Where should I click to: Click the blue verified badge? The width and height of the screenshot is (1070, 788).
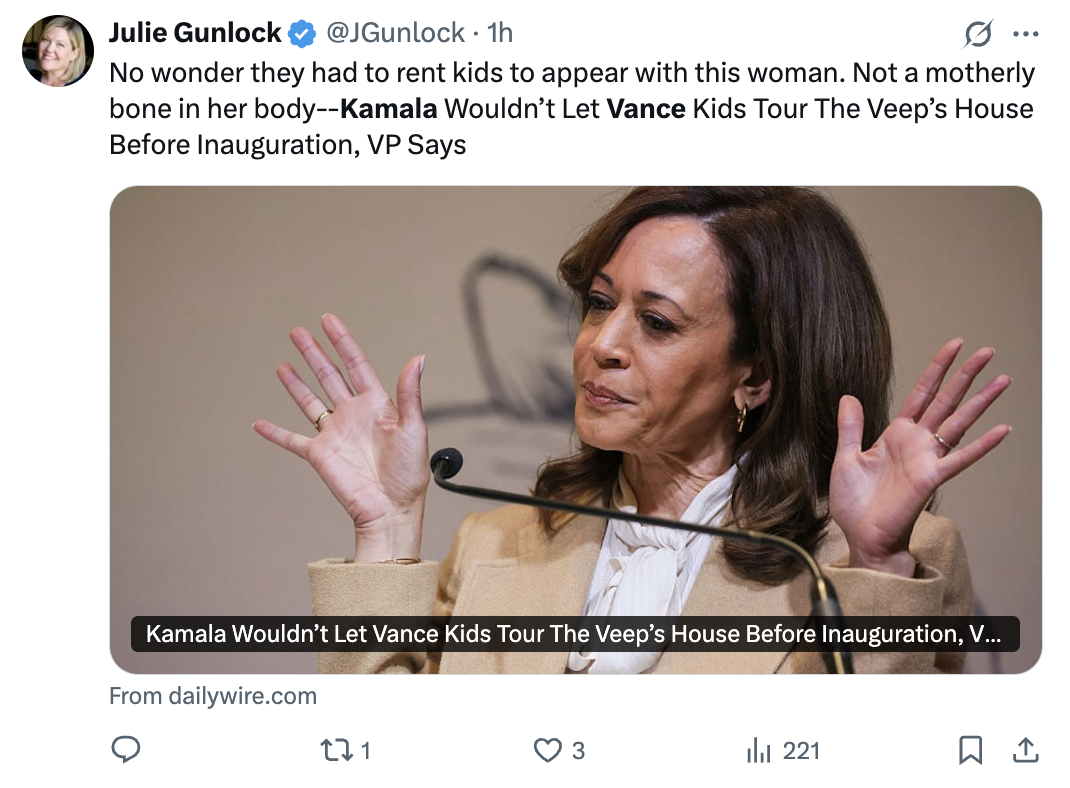(301, 34)
